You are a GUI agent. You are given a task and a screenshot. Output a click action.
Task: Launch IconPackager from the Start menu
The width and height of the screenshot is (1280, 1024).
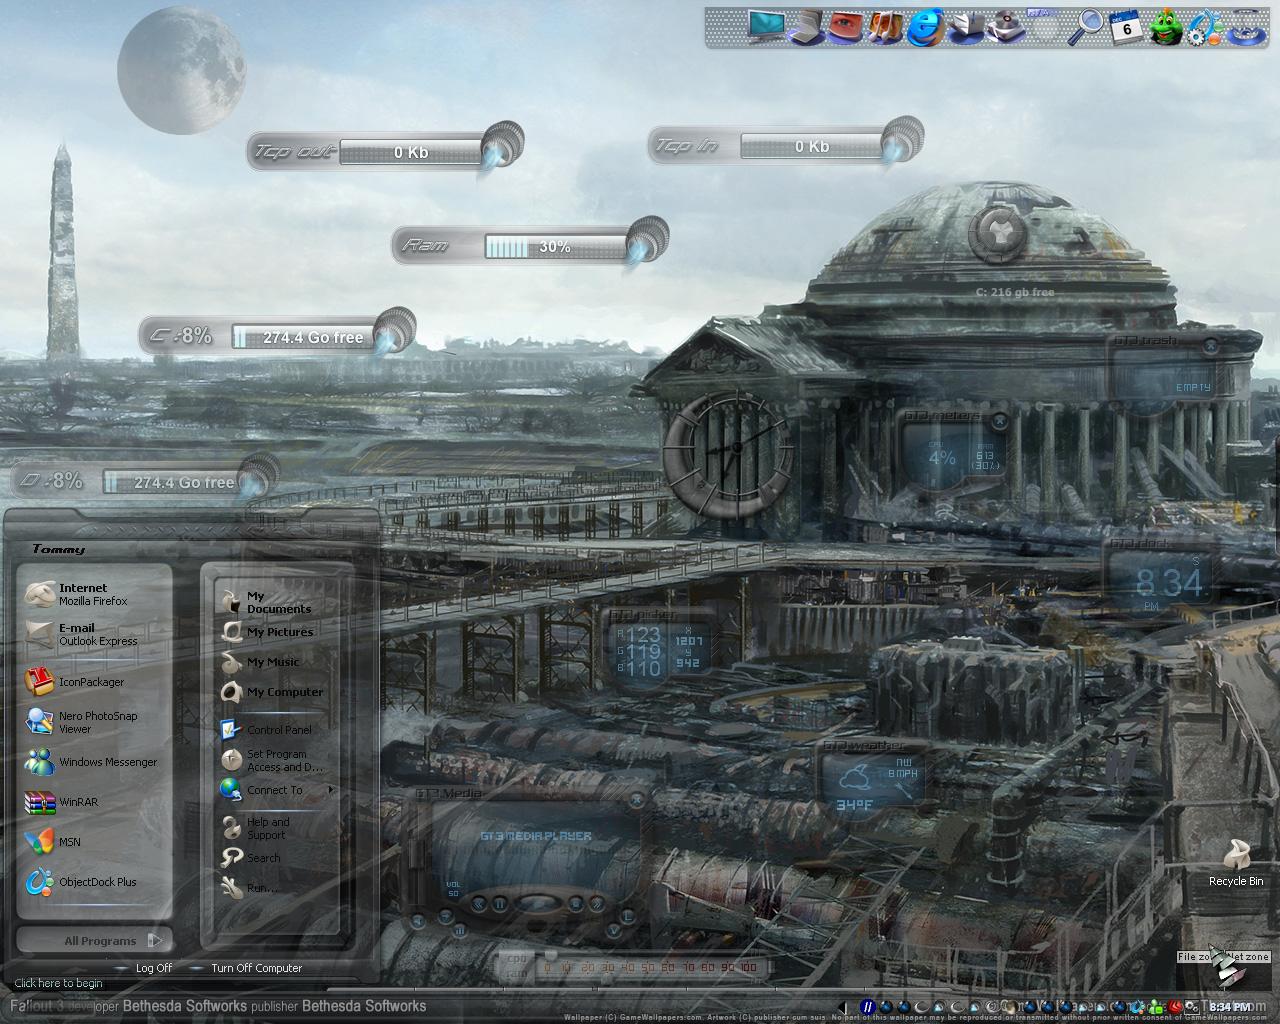(x=90, y=682)
